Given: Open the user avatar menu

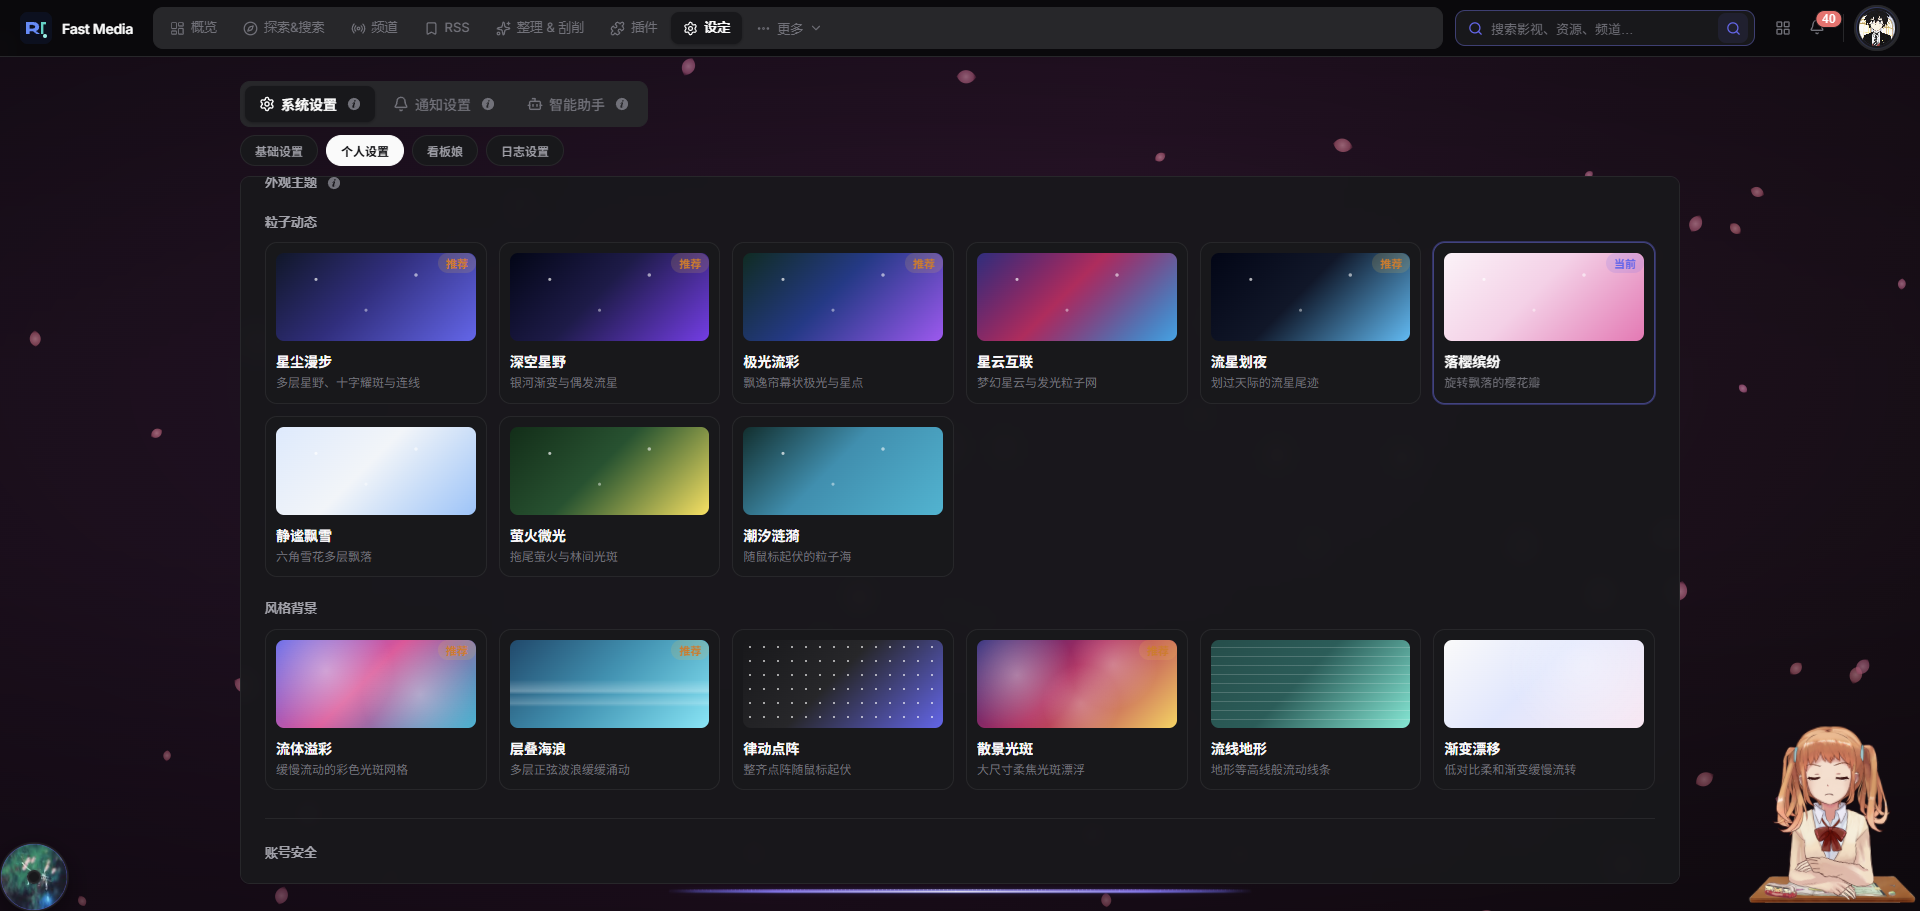Looking at the screenshot, I should click(x=1877, y=28).
